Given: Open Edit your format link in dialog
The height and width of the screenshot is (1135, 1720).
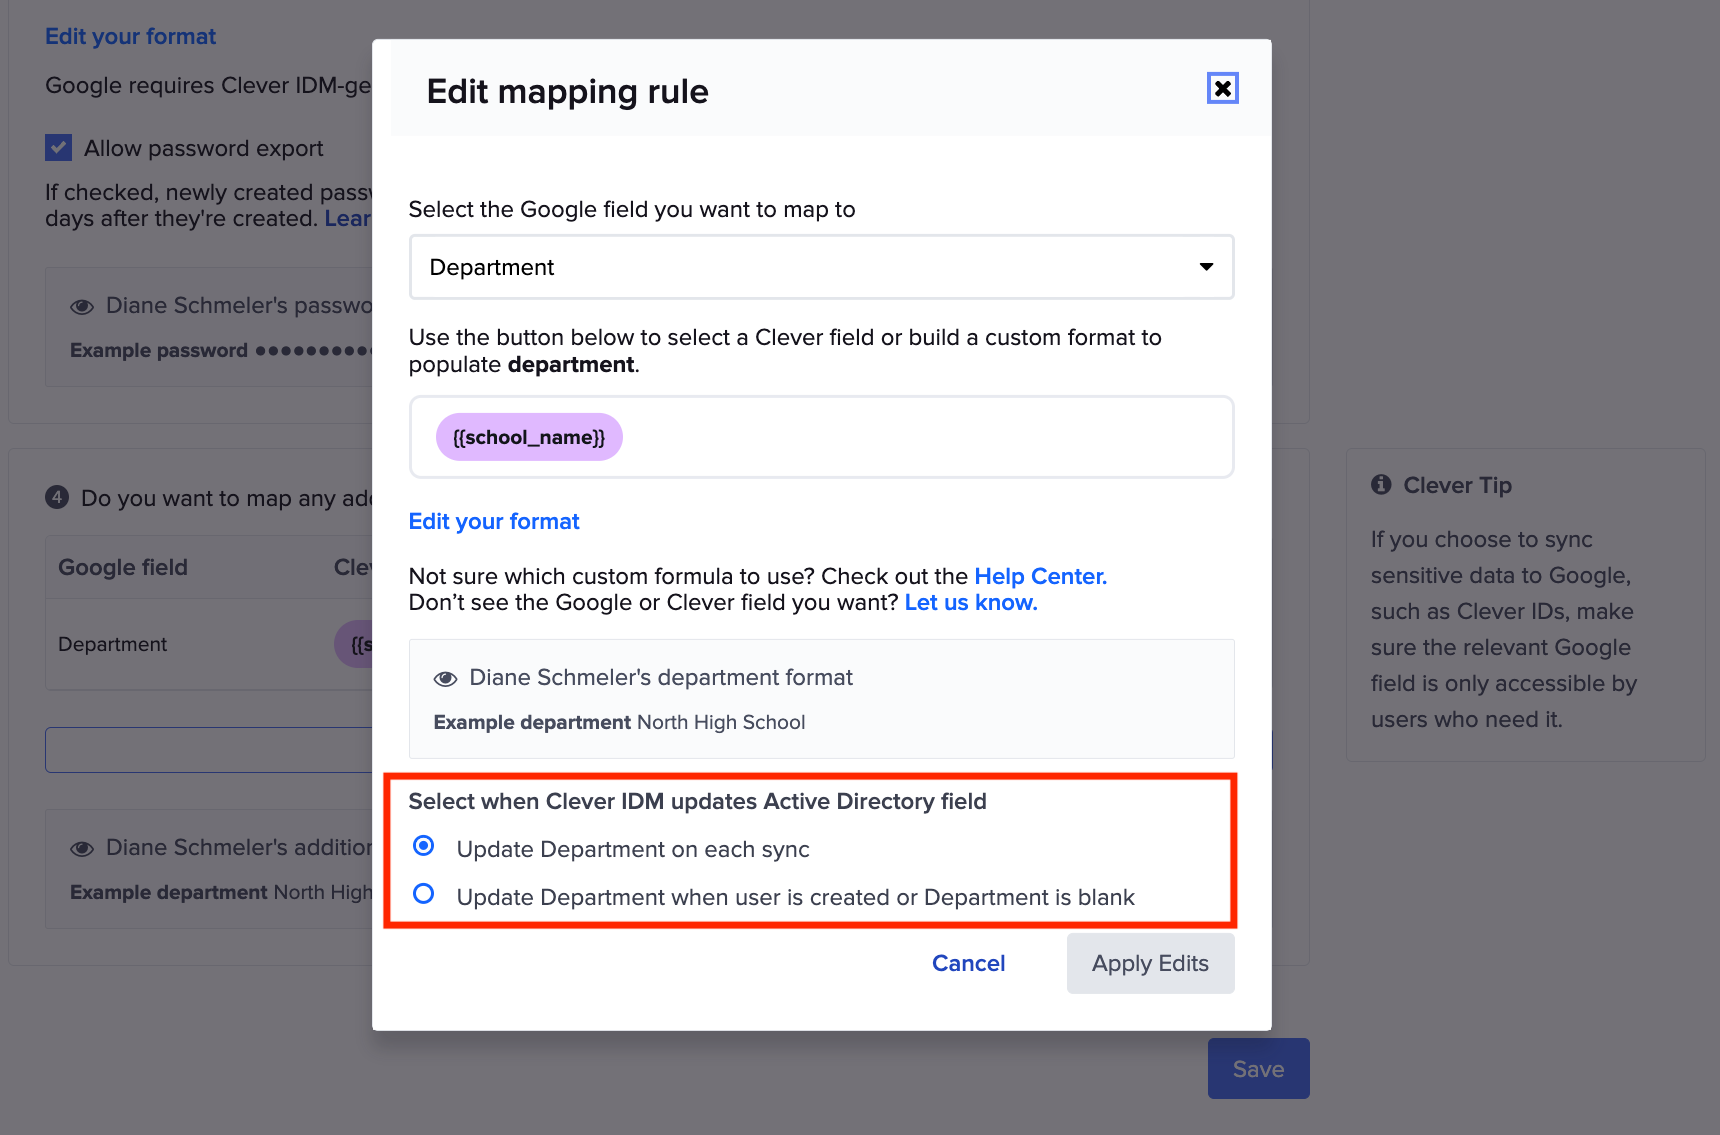Looking at the screenshot, I should pyautogui.click(x=494, y=521).
